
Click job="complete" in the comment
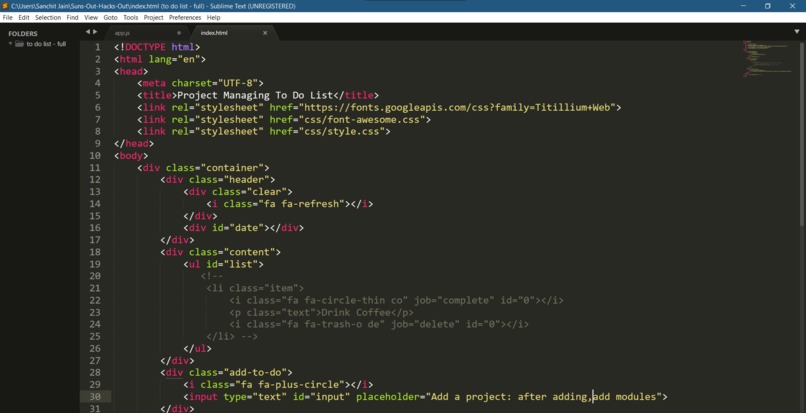(454, 300)
